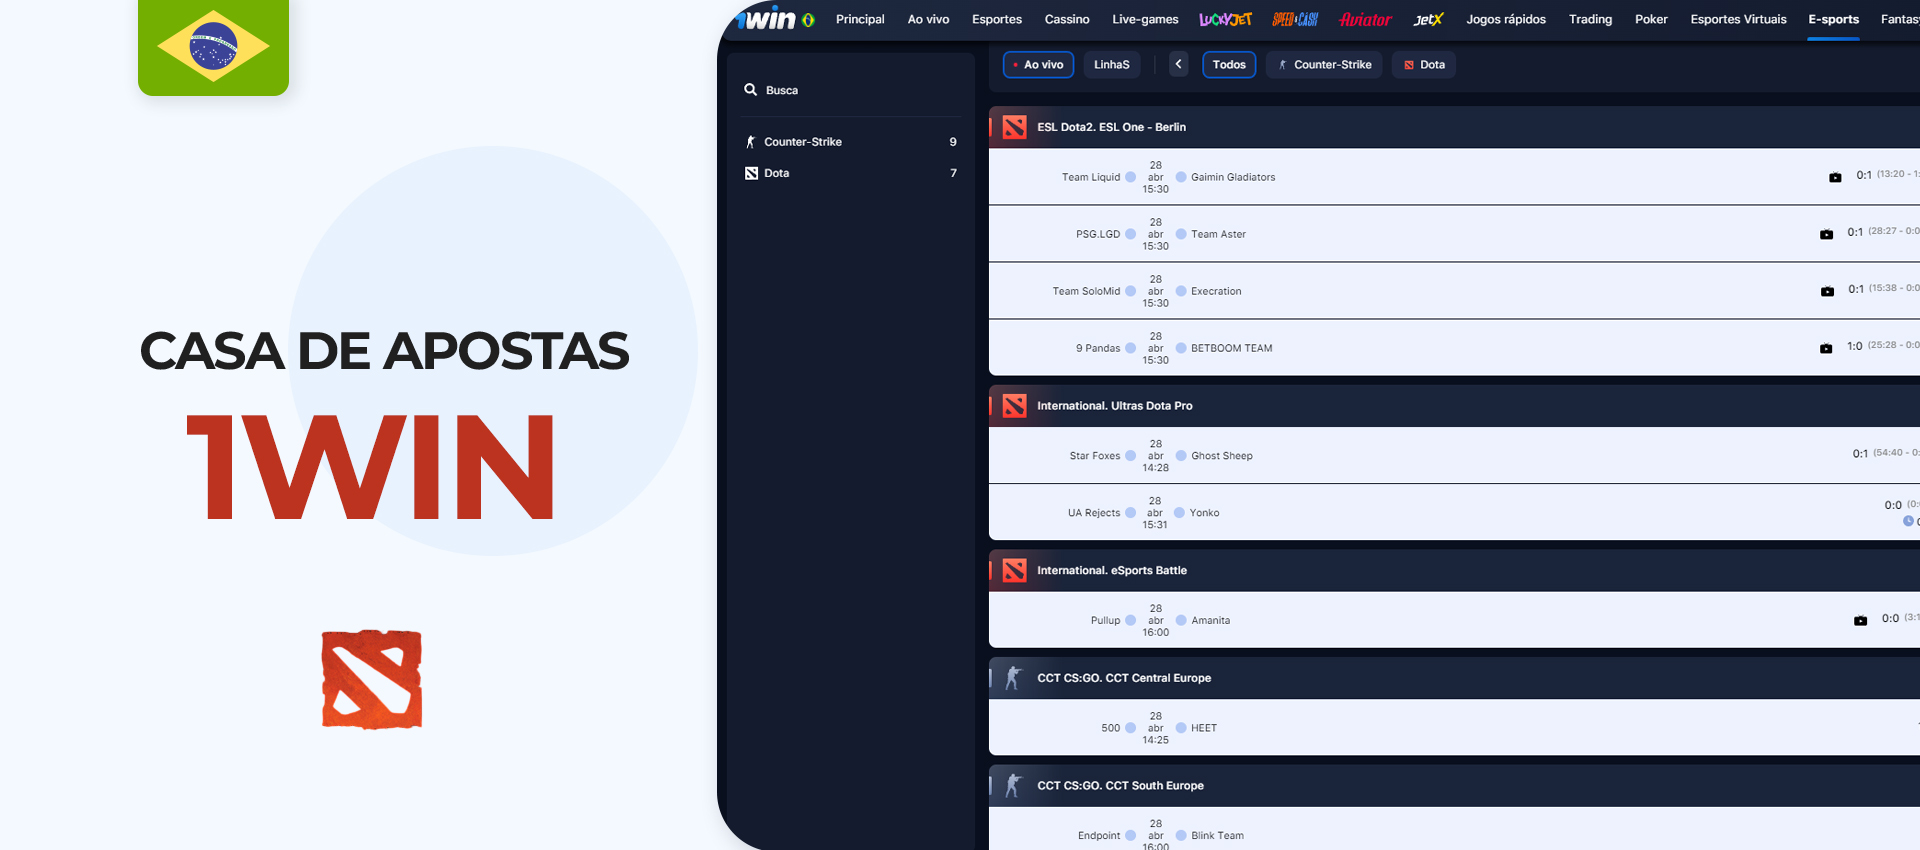This screenshot has height=850, width=1920.
Task: Click the 0:1 score for Star Foxes
Action: (1860, 454)
